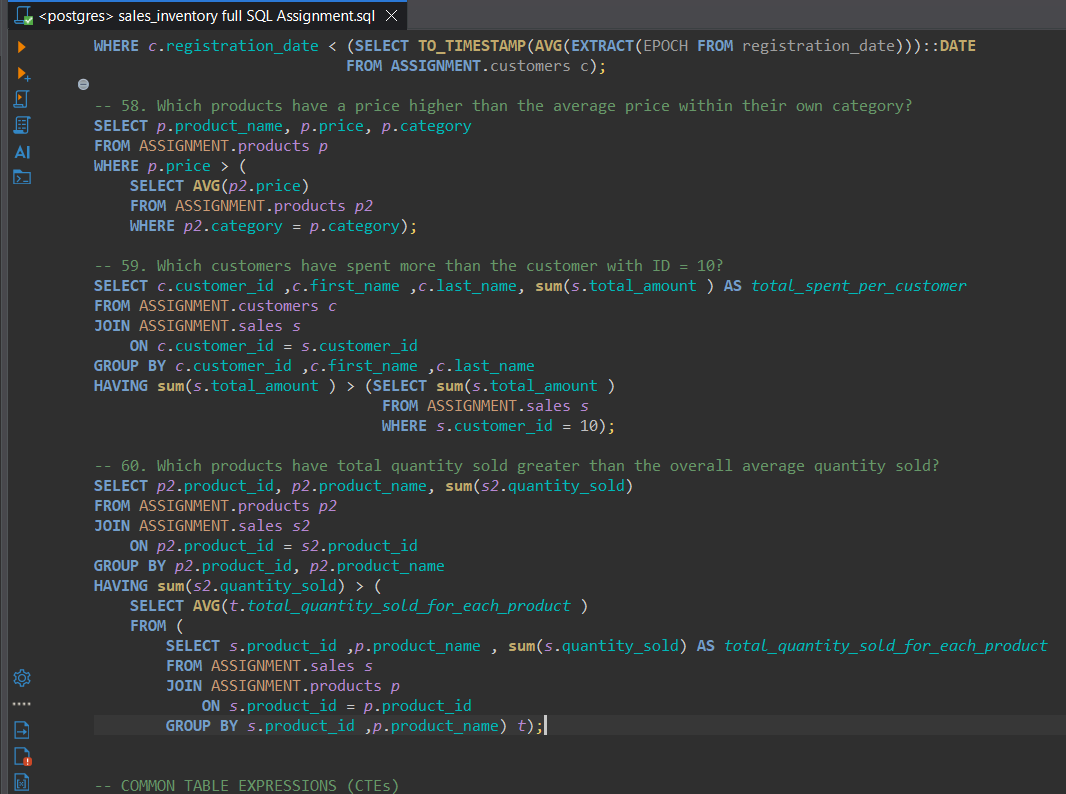1066x794 pixels.
Task: Open the AI assistant
Action: [22, 152]
